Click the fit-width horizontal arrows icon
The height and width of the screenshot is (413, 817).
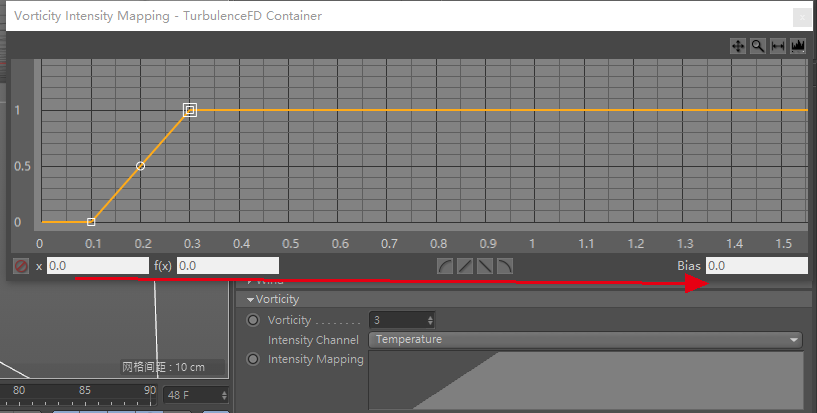777,46
